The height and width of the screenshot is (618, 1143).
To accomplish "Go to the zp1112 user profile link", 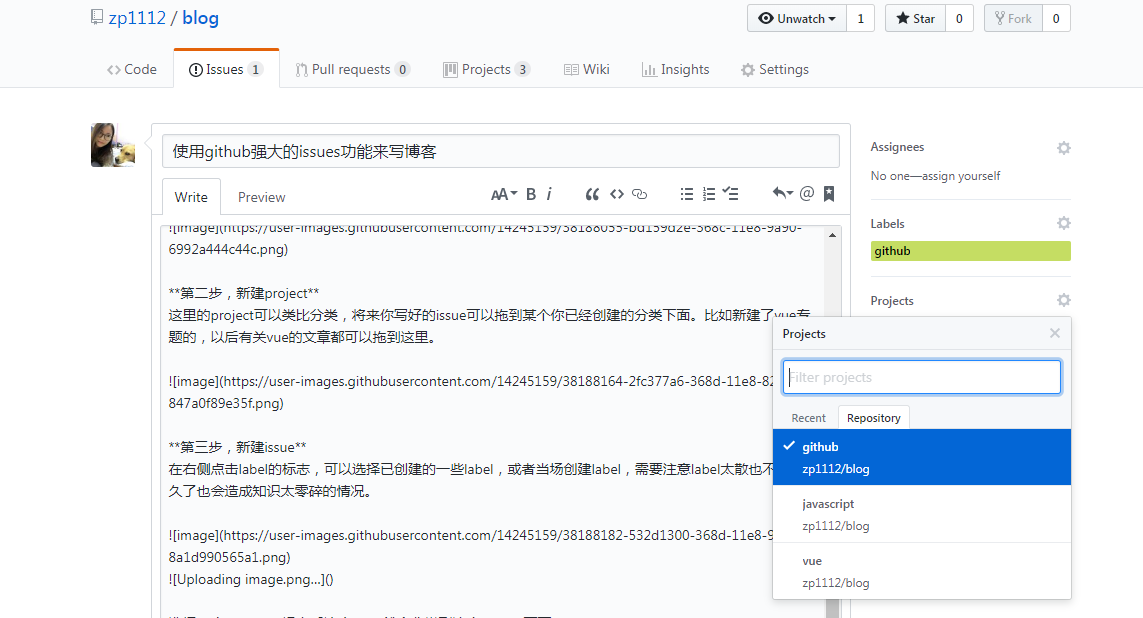I will pyautogui.click(x=137, y=18).
